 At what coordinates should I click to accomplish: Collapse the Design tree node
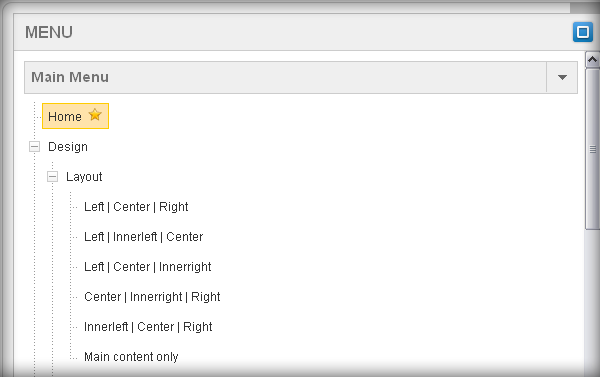[34, 147]
